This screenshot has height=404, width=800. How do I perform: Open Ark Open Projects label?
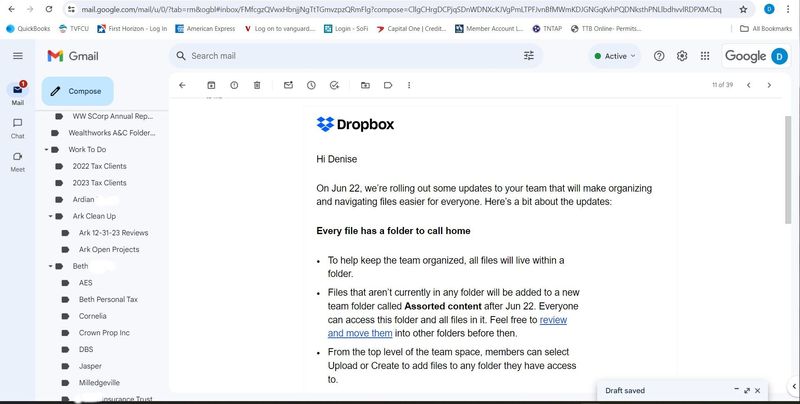coord(109,249)
